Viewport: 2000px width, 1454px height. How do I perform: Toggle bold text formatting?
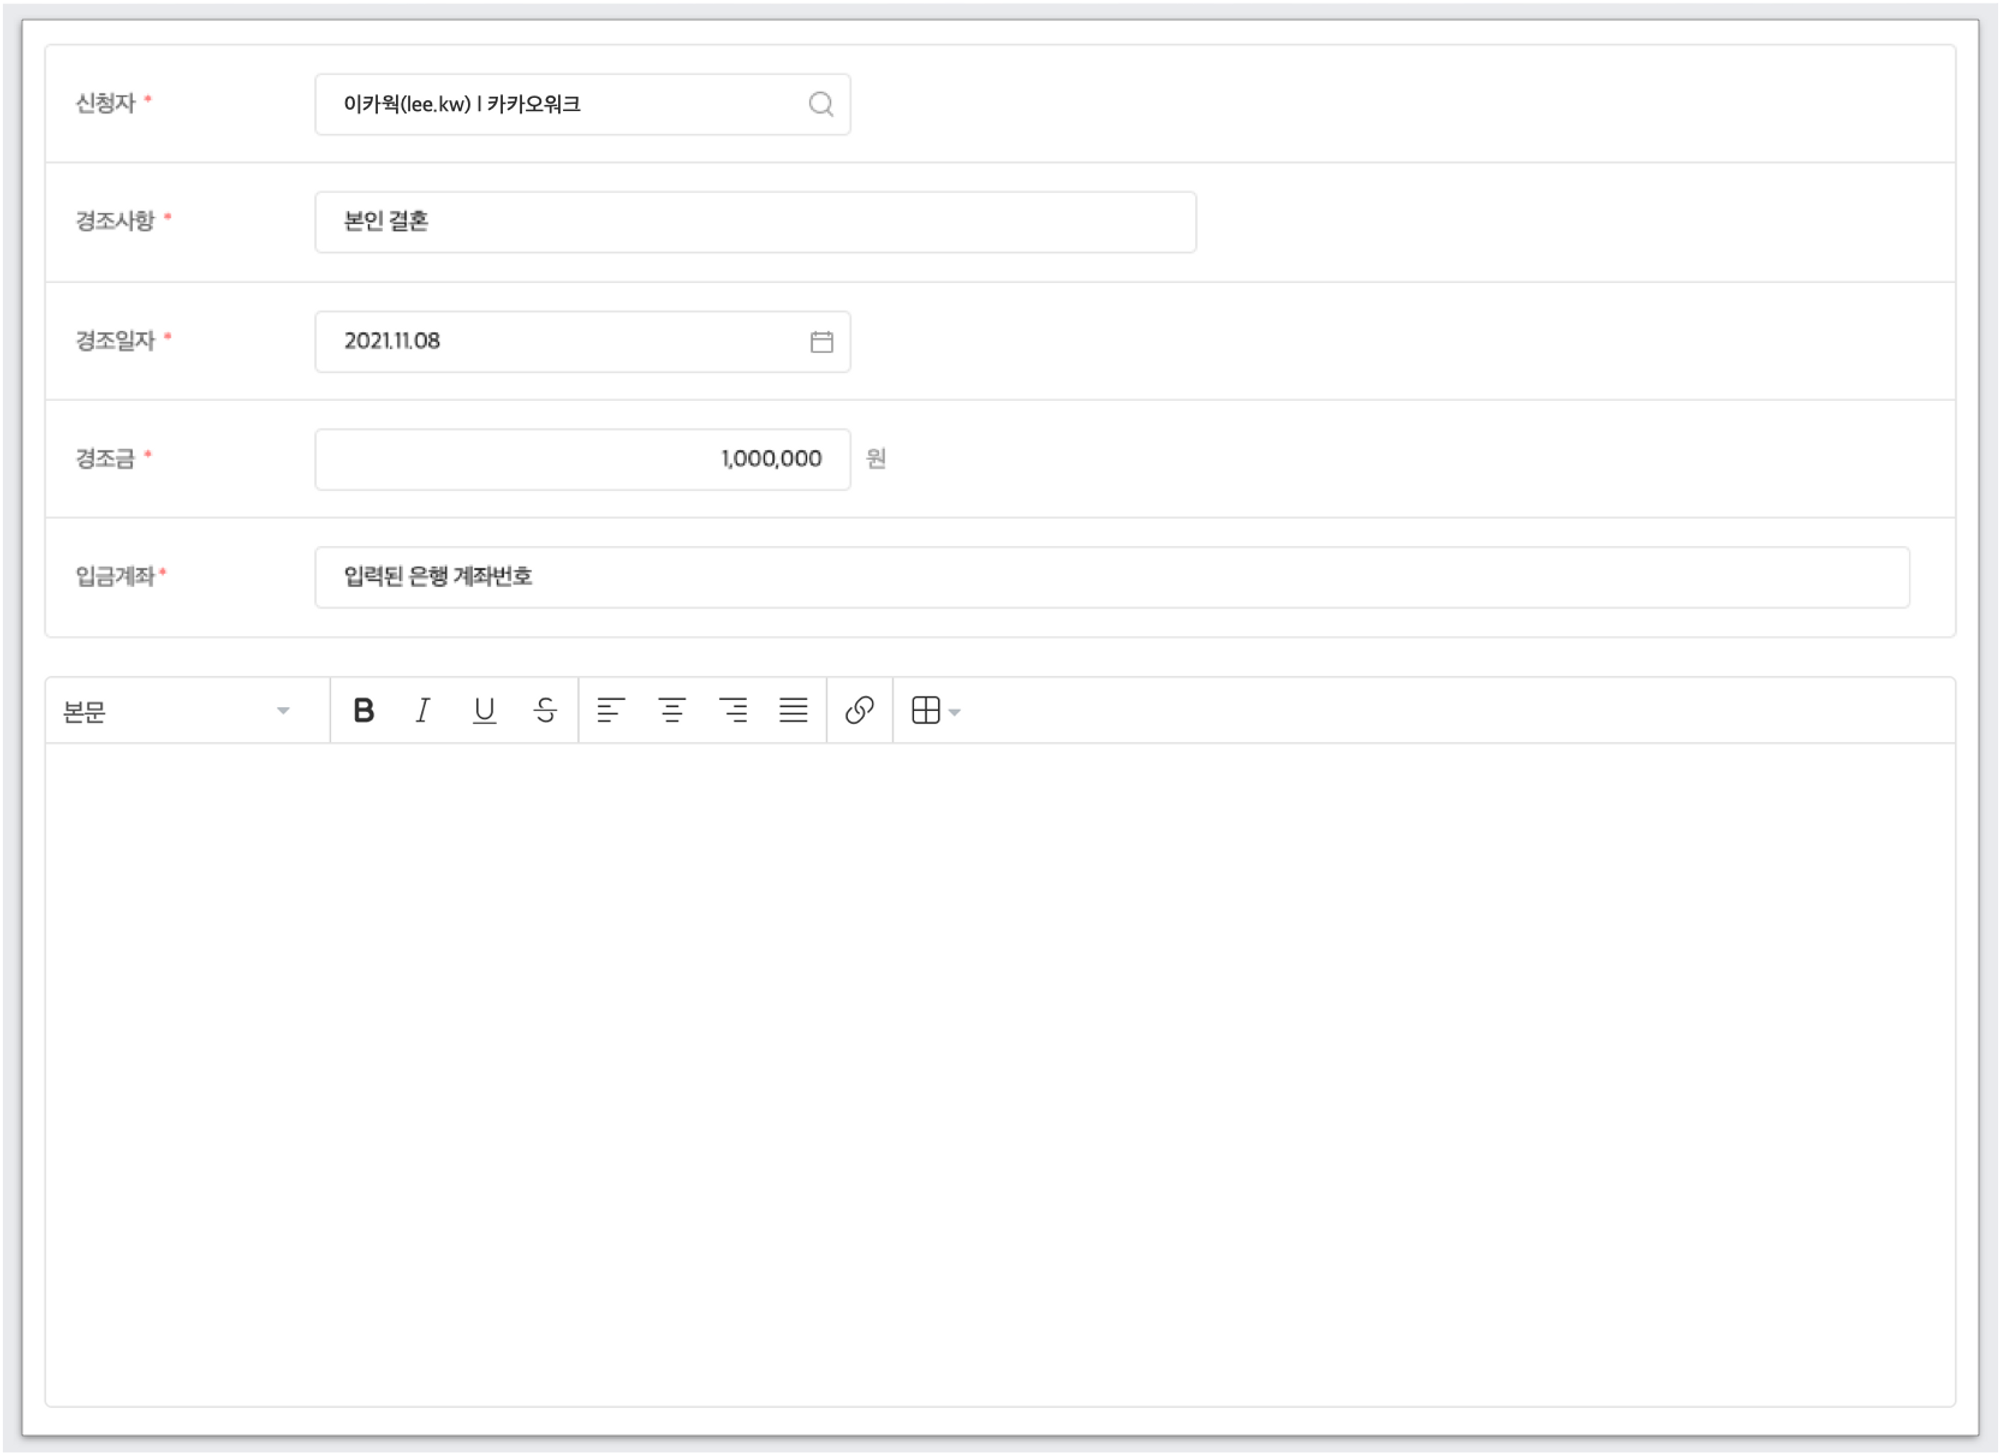364,710
